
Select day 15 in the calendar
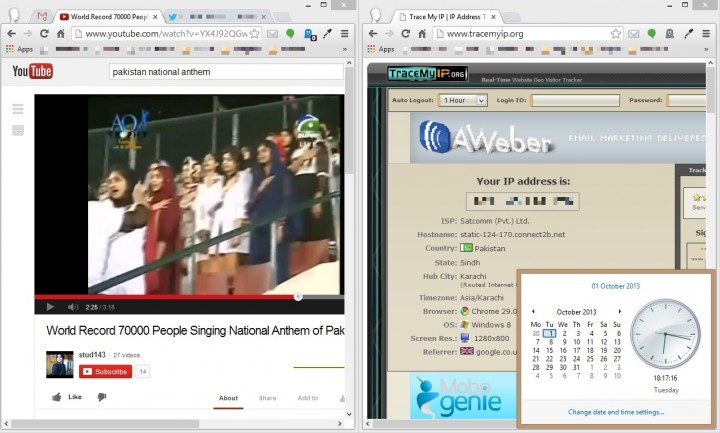[550, 350]
